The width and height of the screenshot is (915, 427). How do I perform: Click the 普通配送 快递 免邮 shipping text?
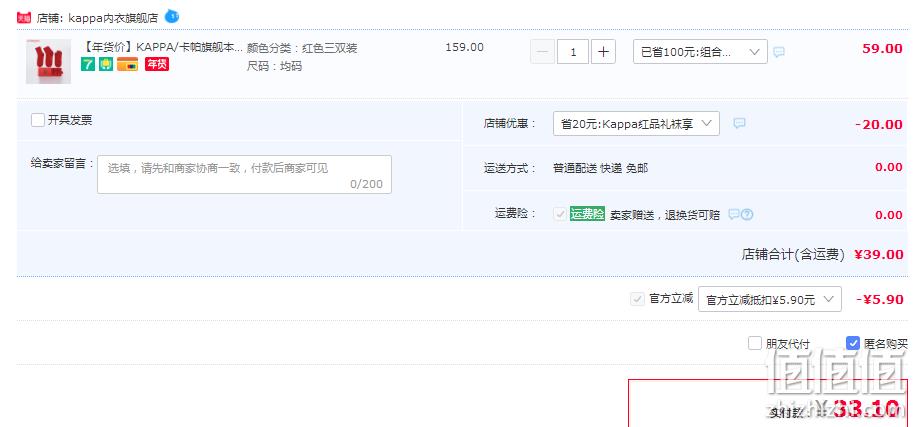point(600,168)
